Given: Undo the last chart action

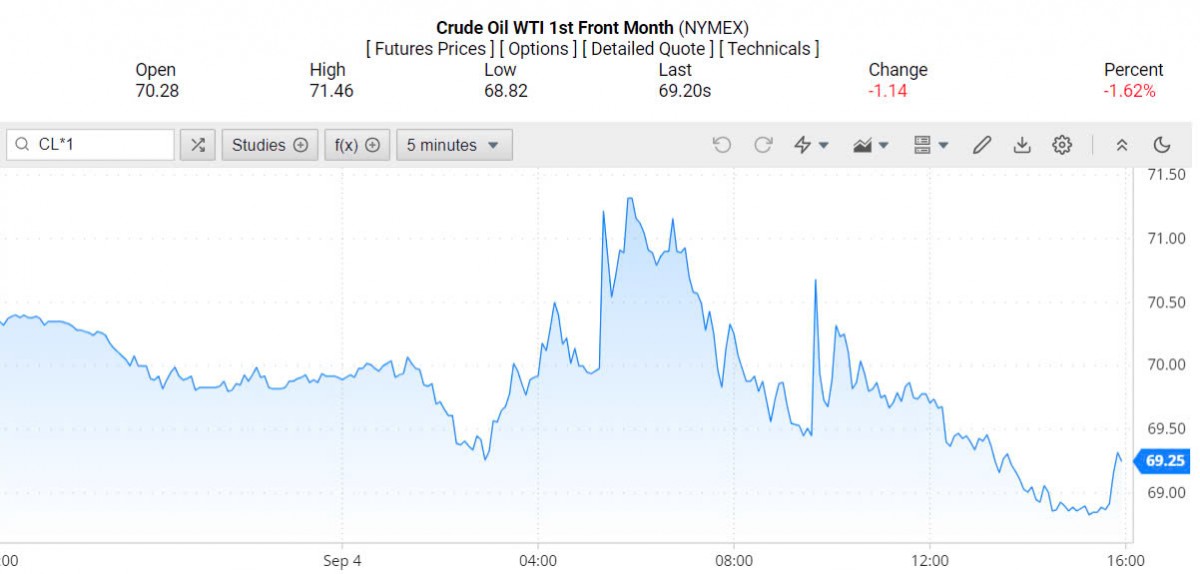Looking at the screenshot, I should [x=722, y=145].
